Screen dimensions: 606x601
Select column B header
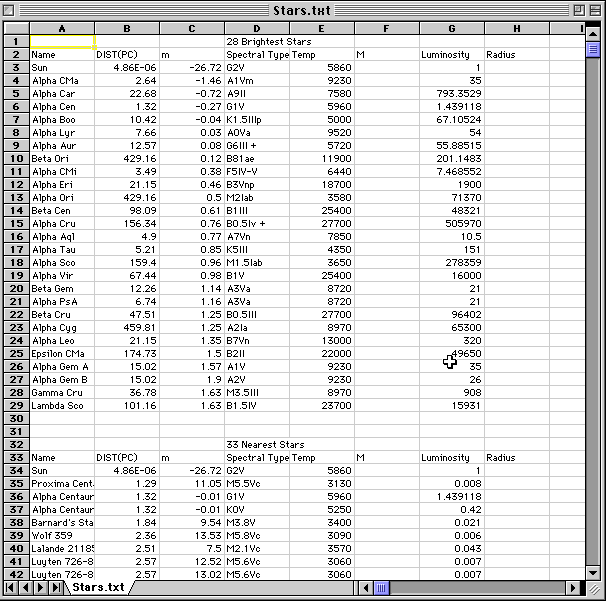(127, 29)
